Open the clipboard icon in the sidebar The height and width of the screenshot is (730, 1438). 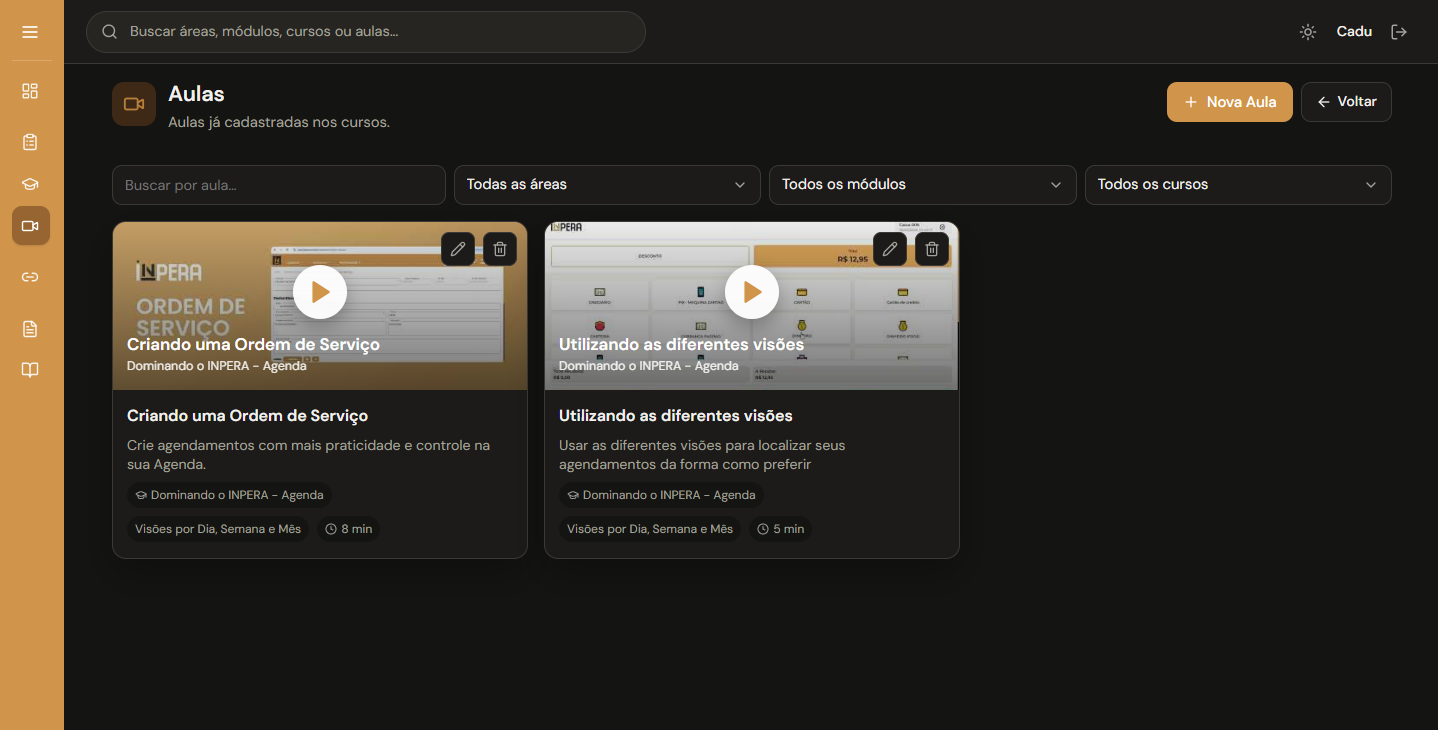click(x=30, y=142)
